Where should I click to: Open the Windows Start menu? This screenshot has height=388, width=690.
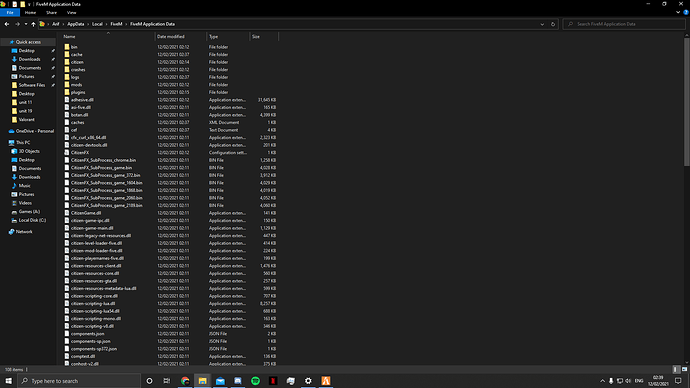tap(8, 381)
